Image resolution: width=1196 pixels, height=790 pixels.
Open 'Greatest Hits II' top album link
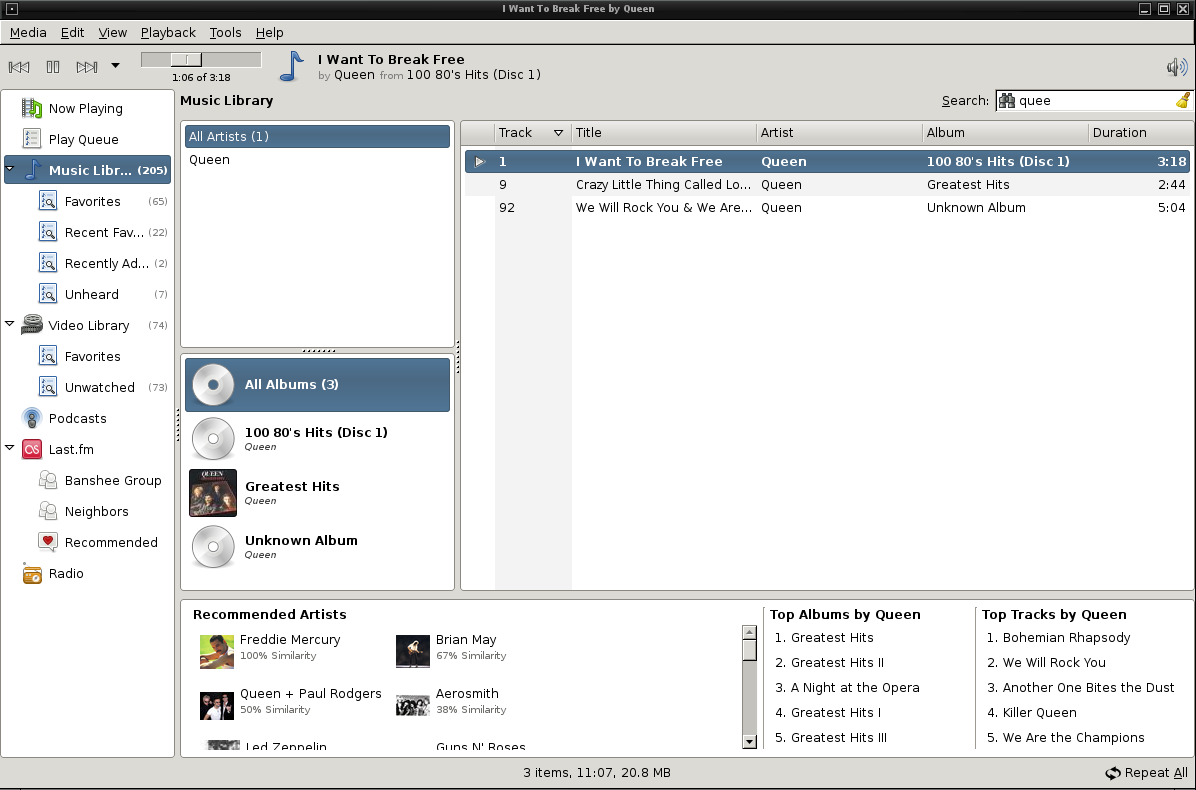tap(838, 663)
